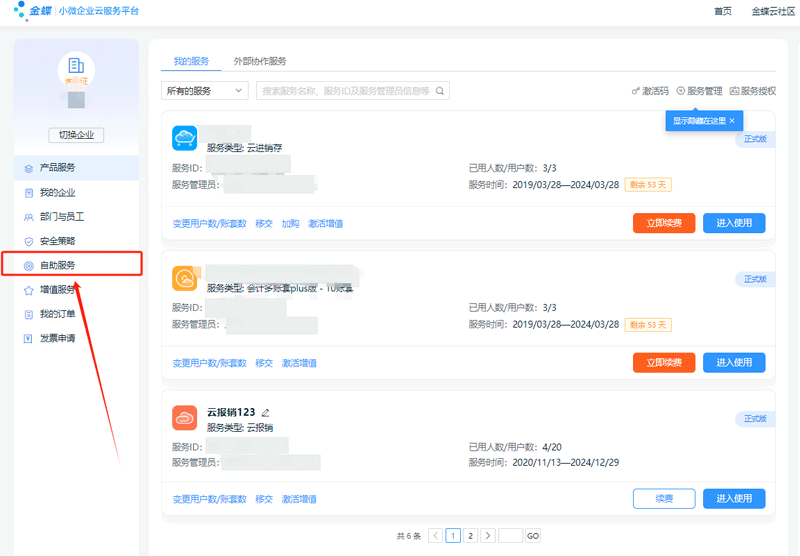Click 立即续费 for the 会计多账套plus service
The height and width of the screenshot is (556, 800).
[664, 363]
